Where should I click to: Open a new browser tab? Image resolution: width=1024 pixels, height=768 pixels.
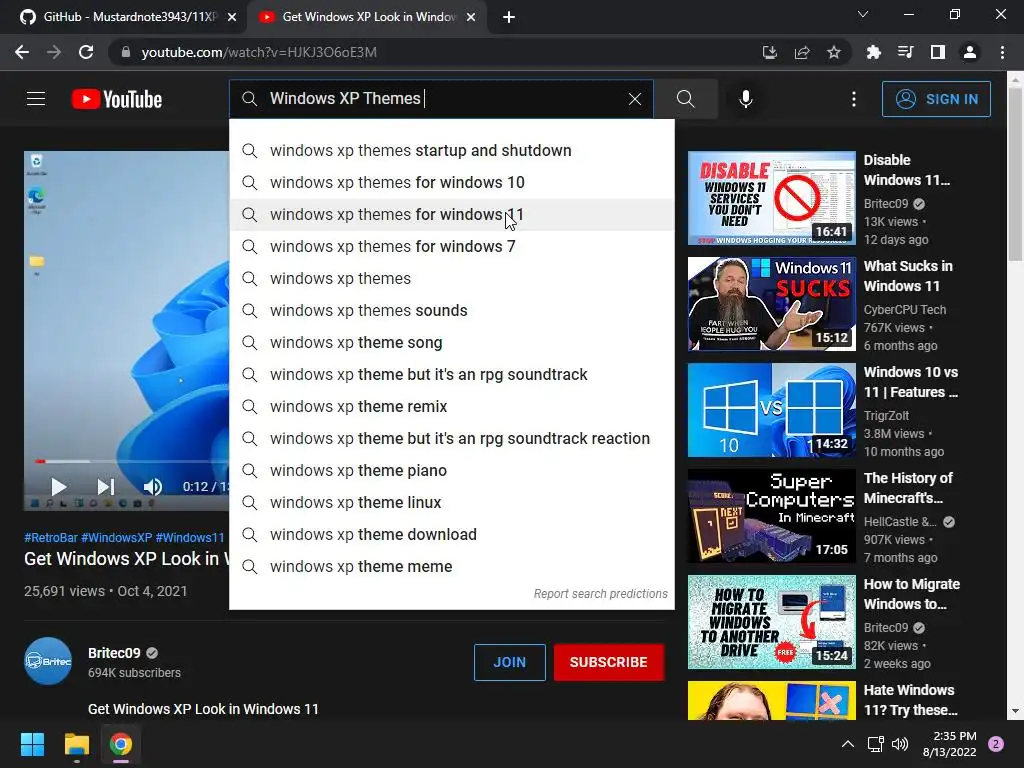[x=509, y=18]
